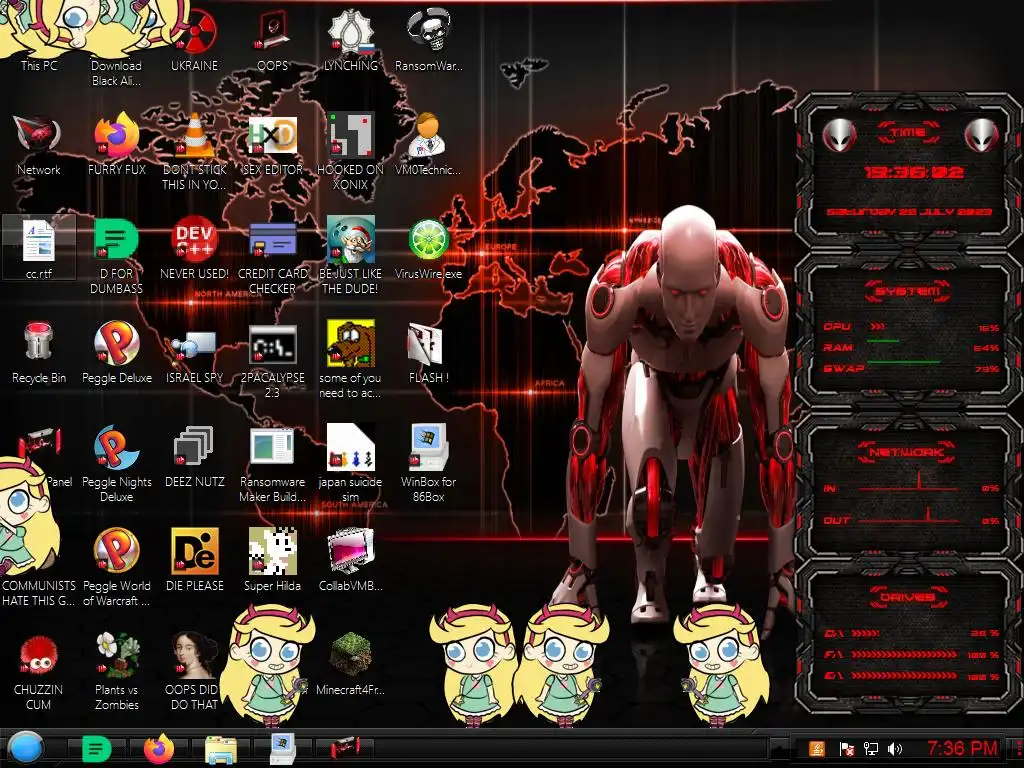
Task: Open File Explorer from the taskbar
Action: click(221, 749)
